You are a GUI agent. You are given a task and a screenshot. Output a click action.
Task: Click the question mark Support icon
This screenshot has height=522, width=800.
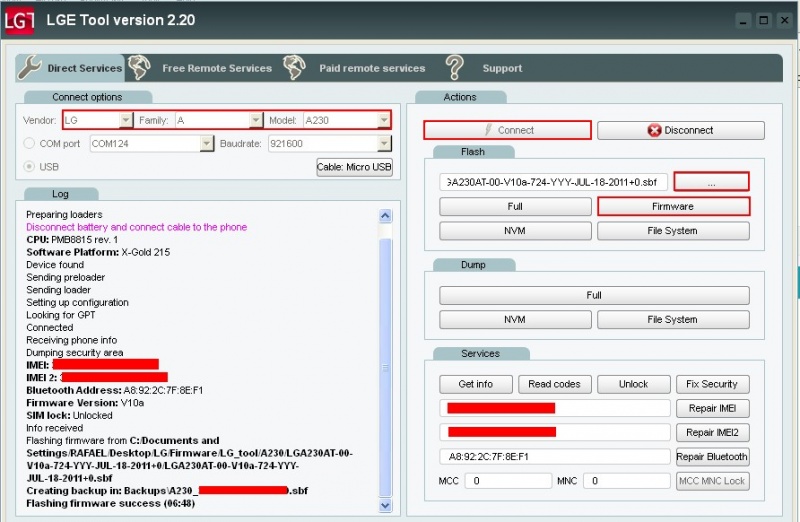454,67
